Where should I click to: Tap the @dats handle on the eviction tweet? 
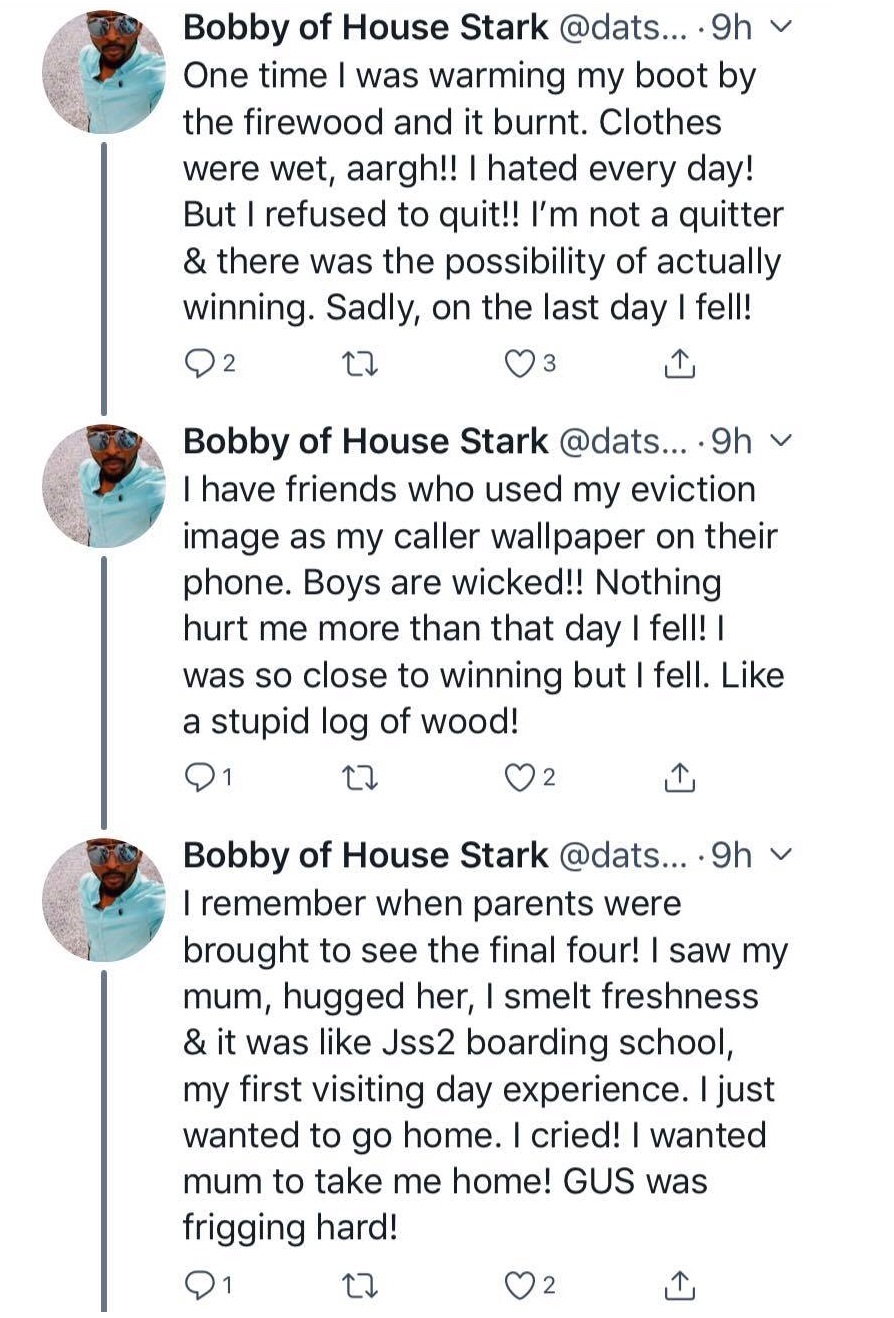(x=617, y=440)
